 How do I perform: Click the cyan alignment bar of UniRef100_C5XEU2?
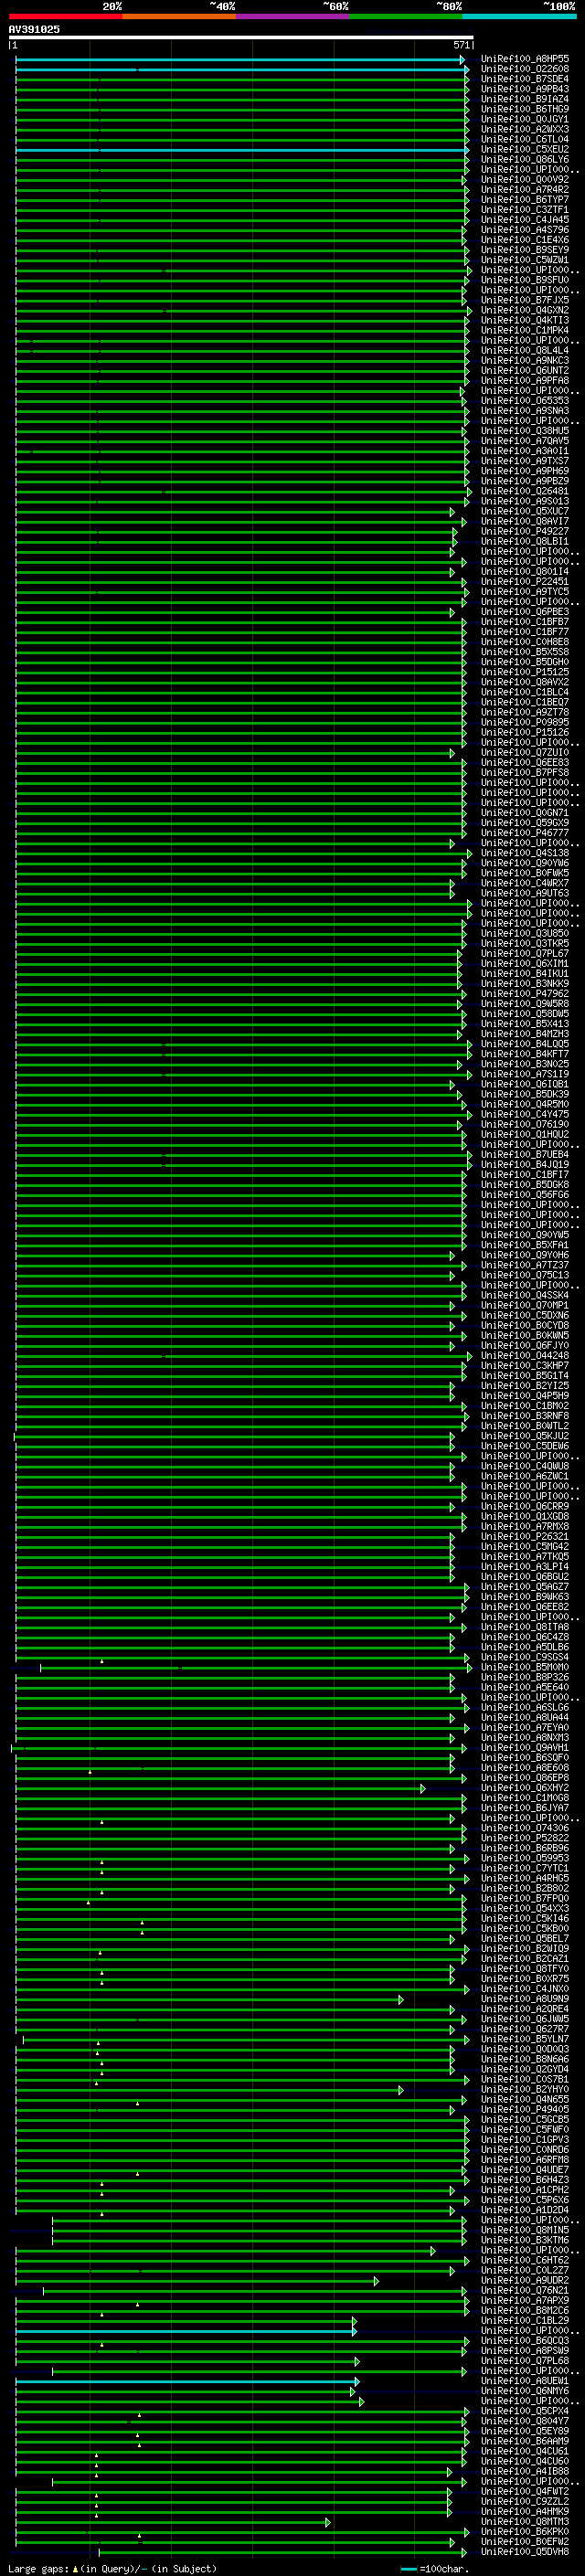pos(242,150)
